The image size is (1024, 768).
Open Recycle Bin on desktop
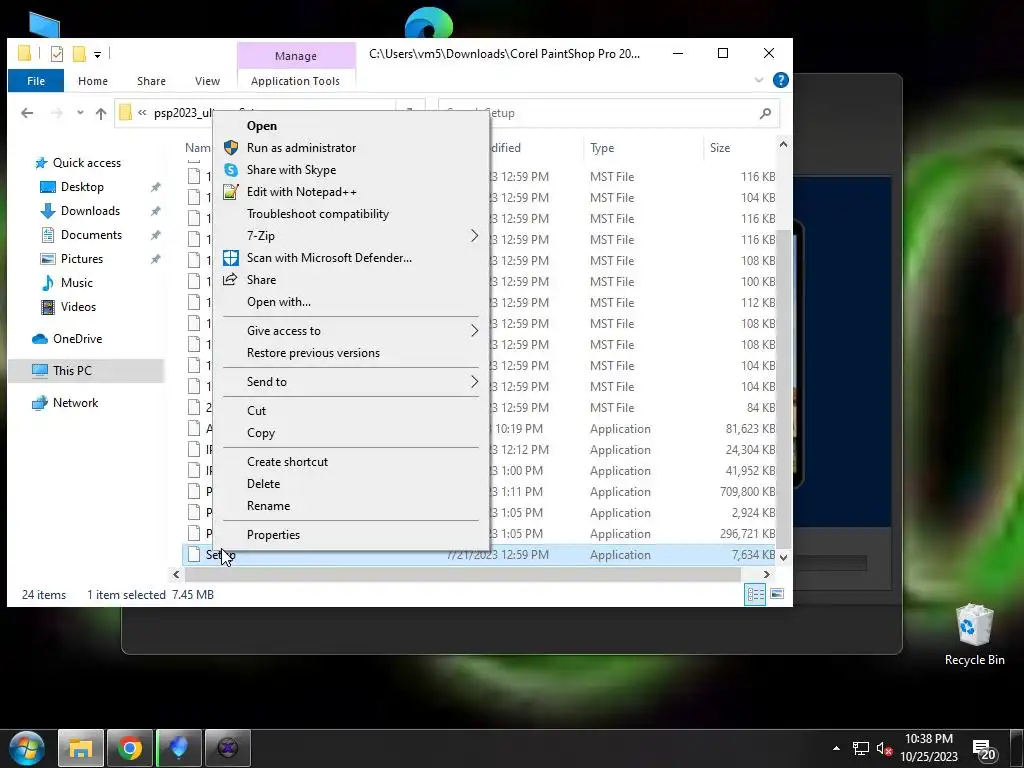click(x=974, y=635)
